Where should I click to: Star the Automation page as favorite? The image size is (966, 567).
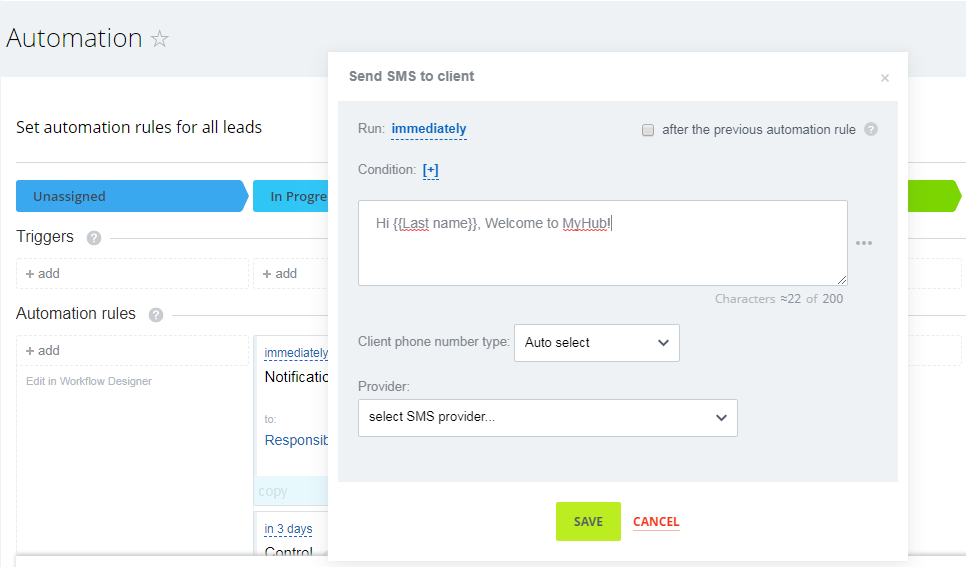(160, 39)
